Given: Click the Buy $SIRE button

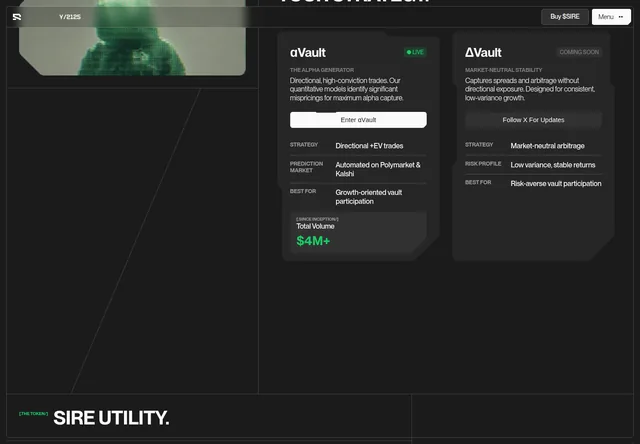Looking at the screenshot, I should [x=564, y=17].
